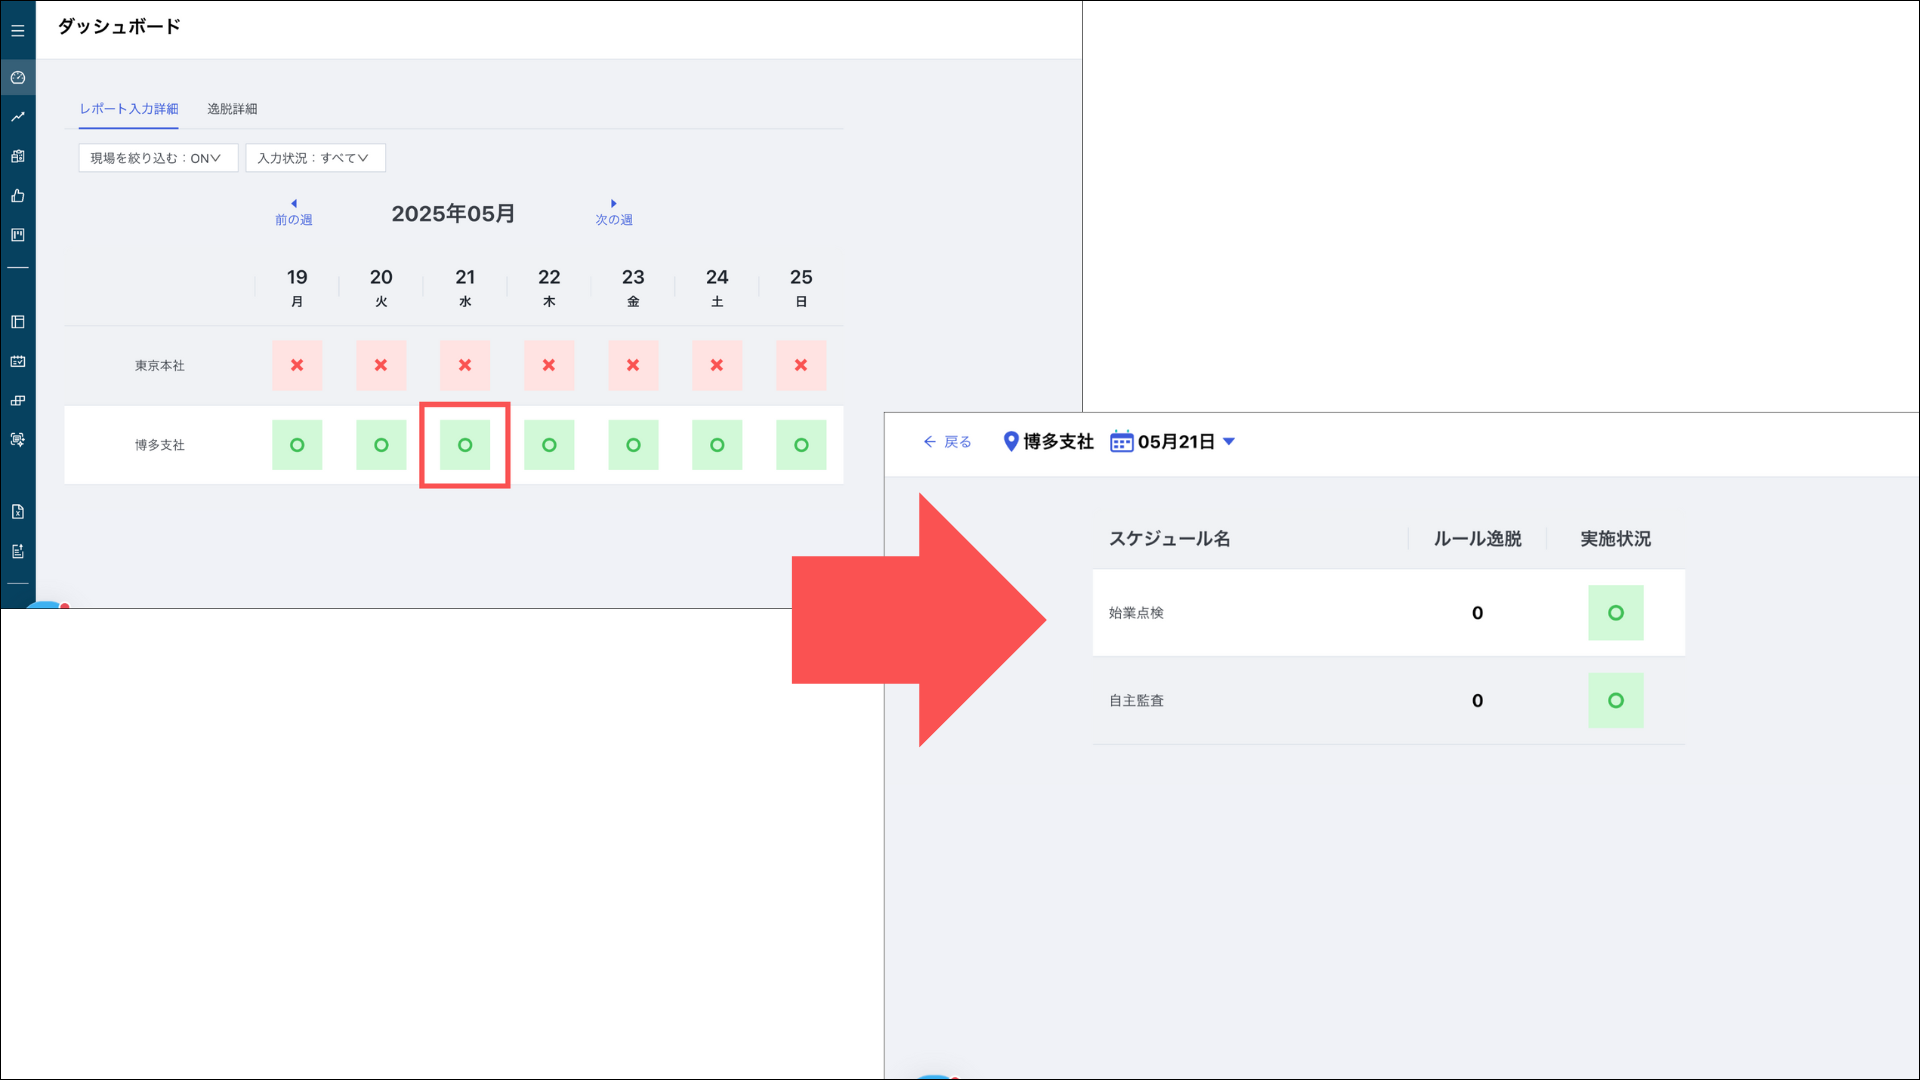Click the Excel file export icon

point(18,512)
